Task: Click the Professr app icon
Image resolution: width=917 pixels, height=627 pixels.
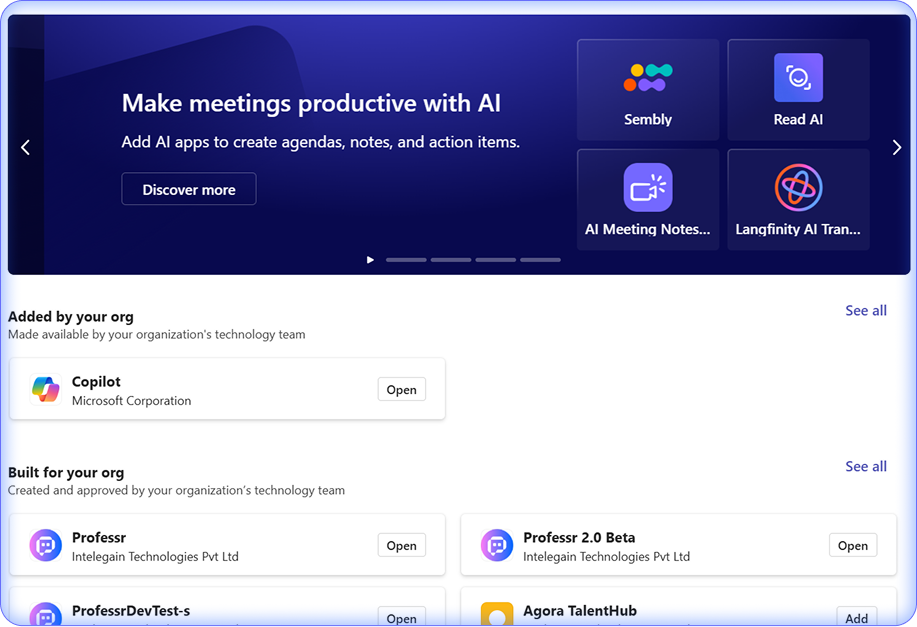Action: [x=45, y=545]
